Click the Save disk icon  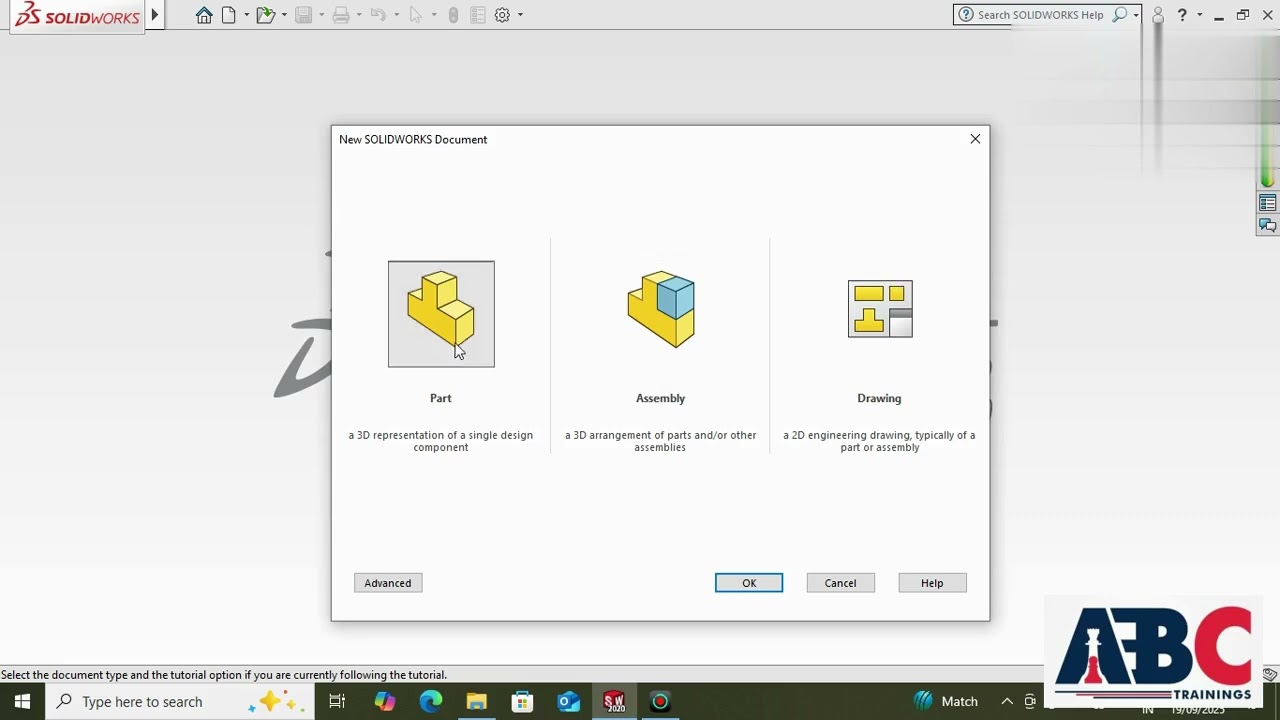click(303, 15)
